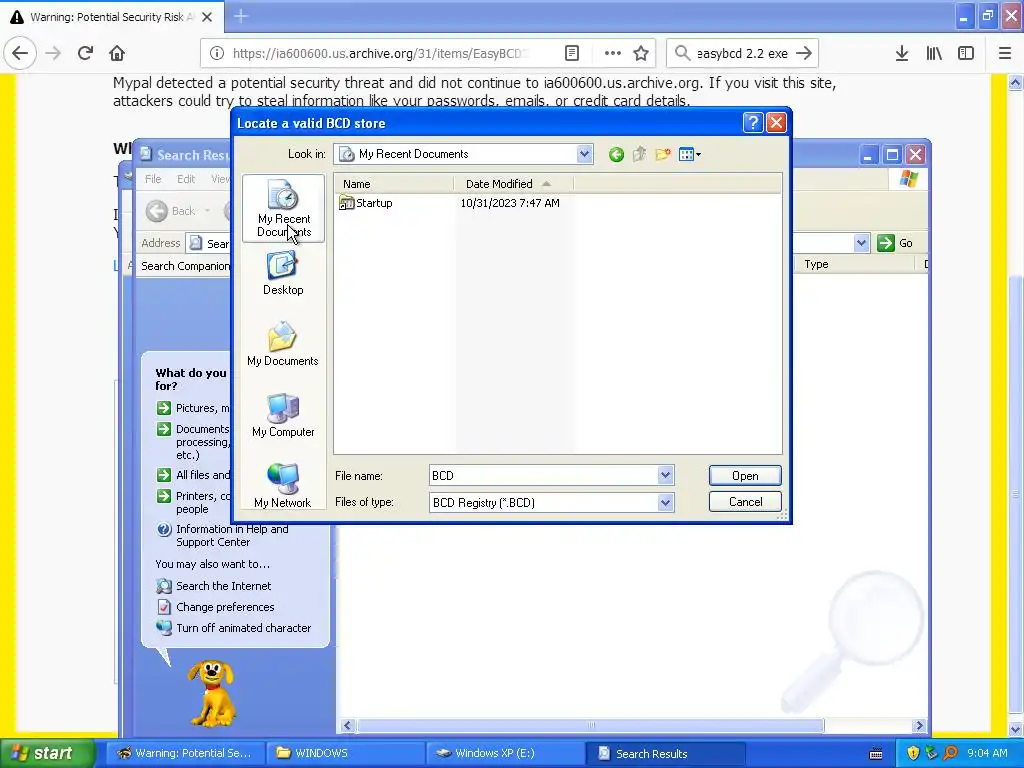This screenshot has height=768, width=1024.
Task: Switch to Windows XP (E:) taskbar item
Action: 505,753
